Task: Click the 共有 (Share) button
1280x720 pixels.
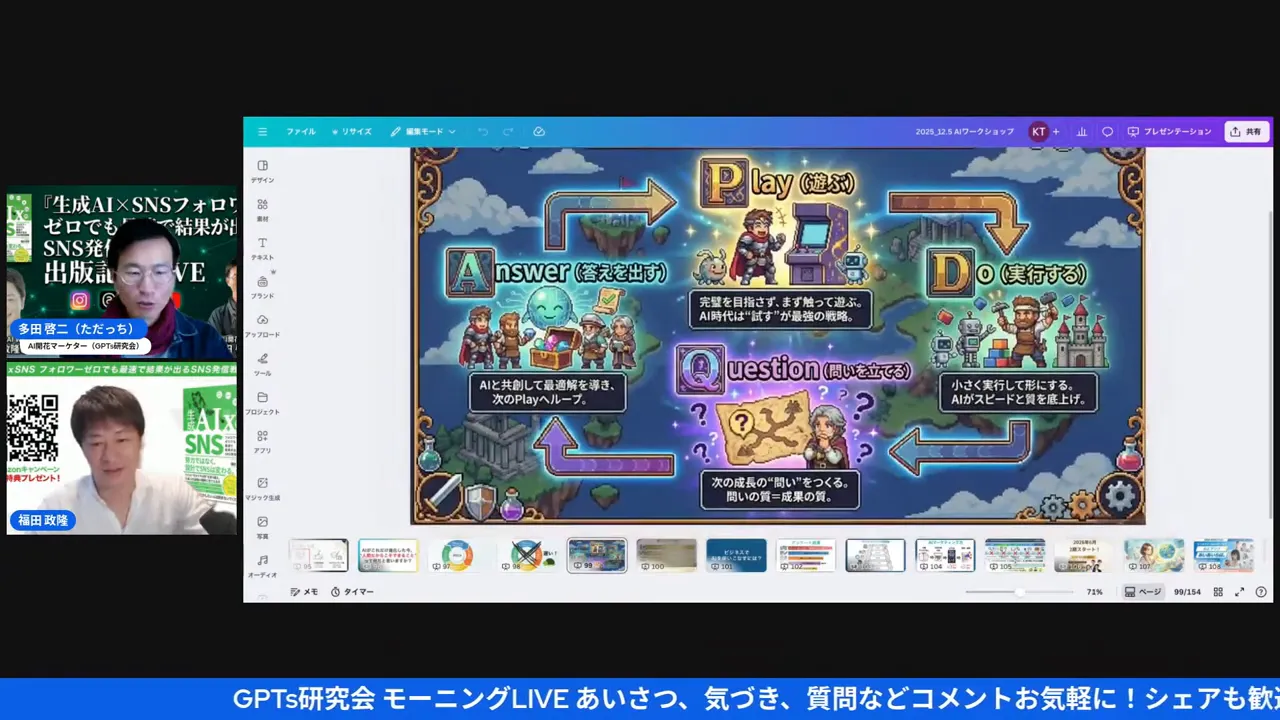Action: coord(1245,131)
